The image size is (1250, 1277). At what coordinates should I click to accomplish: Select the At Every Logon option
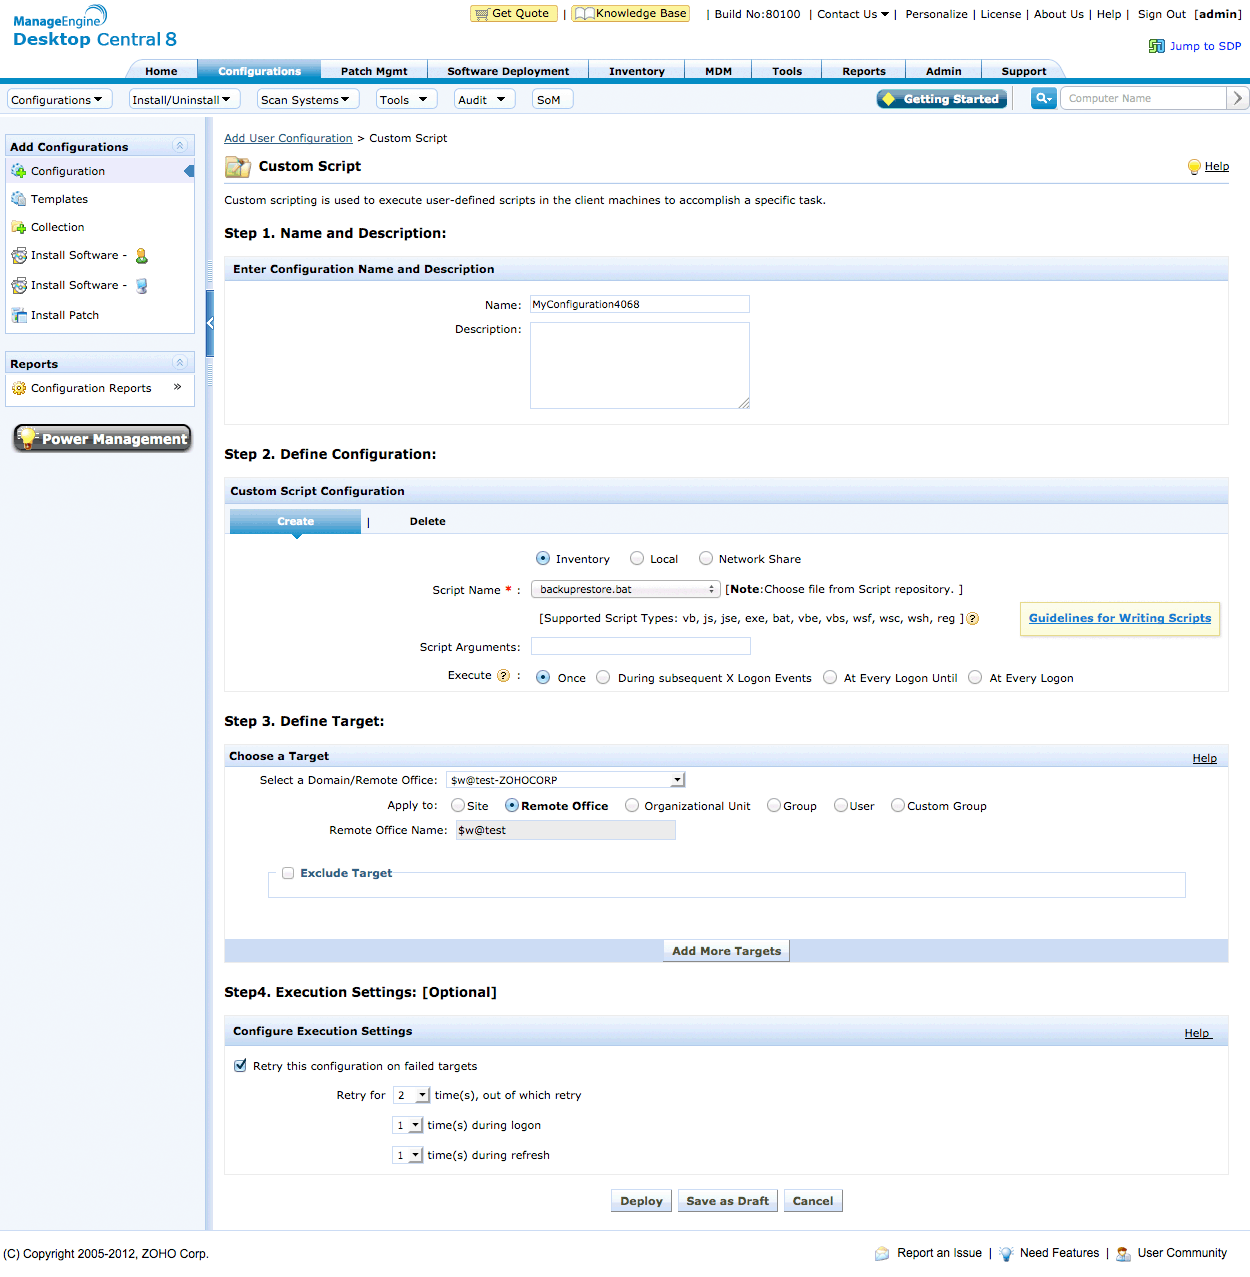click(x=975, y=677)
